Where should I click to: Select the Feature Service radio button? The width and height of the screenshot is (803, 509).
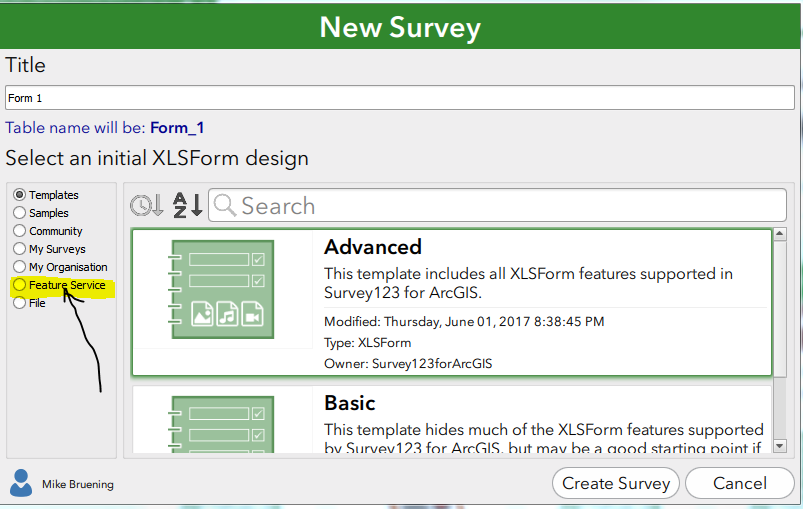pyautogui.click(x=20, y=285)
